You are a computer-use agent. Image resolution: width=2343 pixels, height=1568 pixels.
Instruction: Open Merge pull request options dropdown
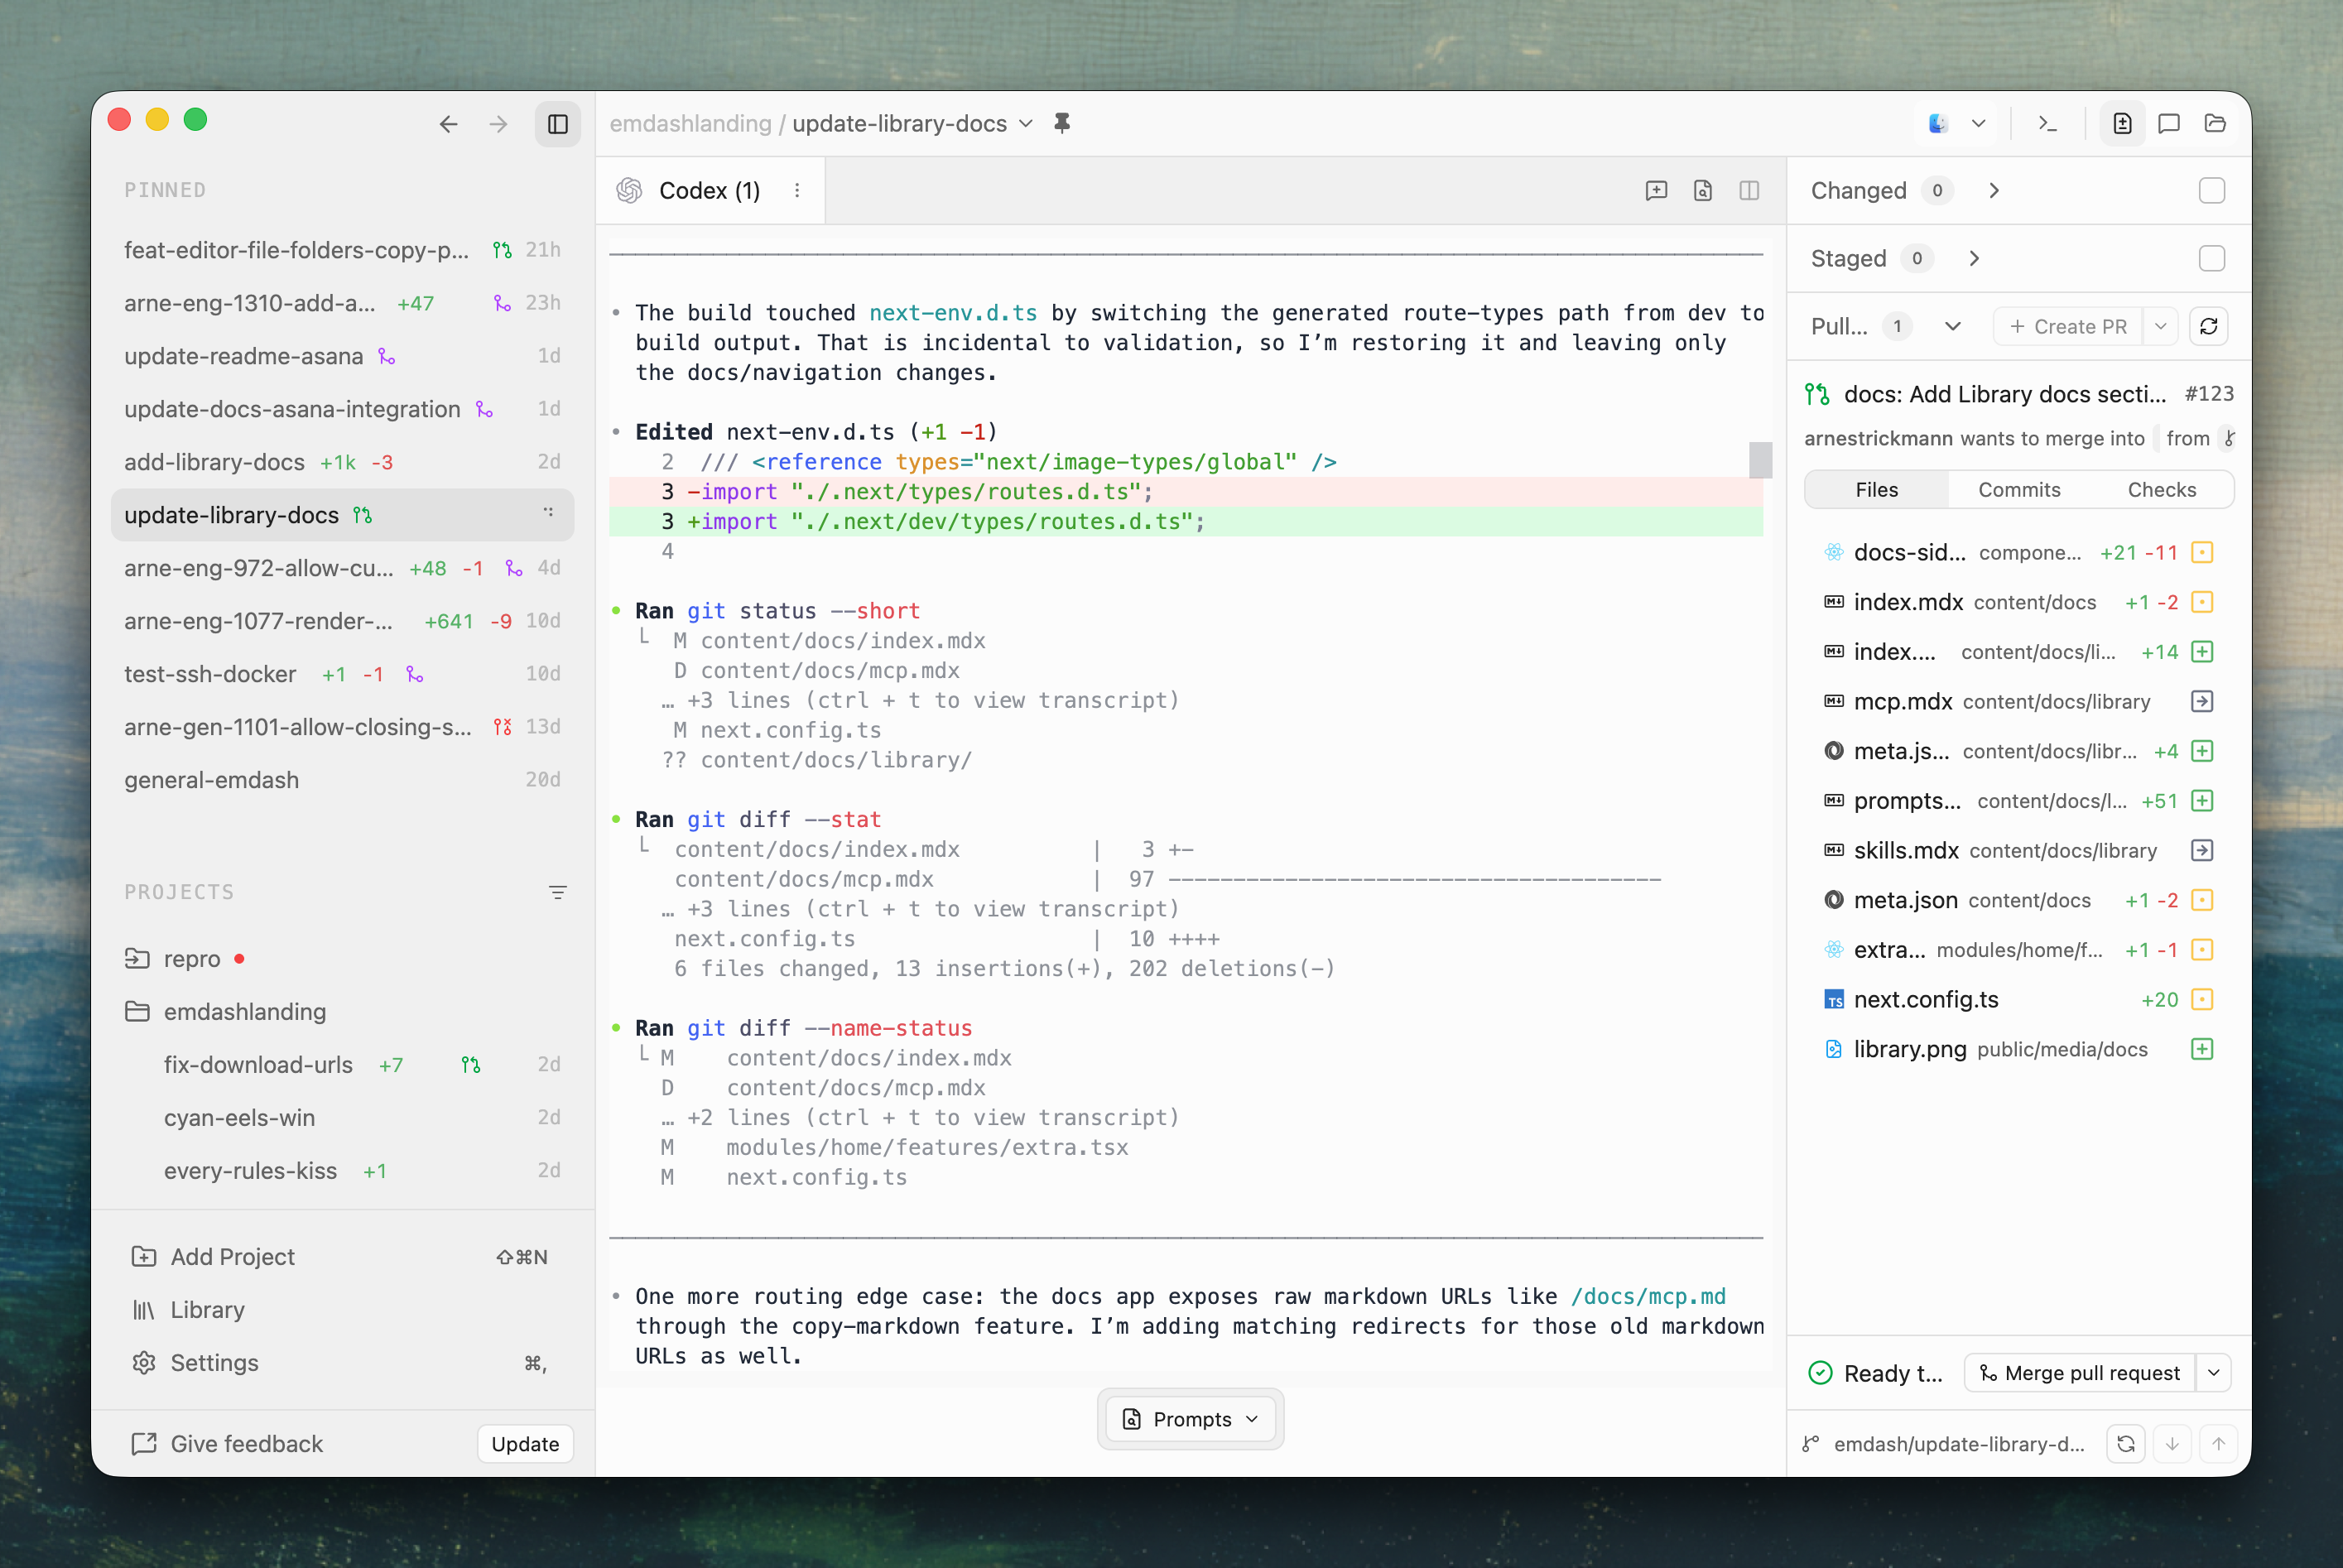pyautogui.click(x=2214, y=1373)
